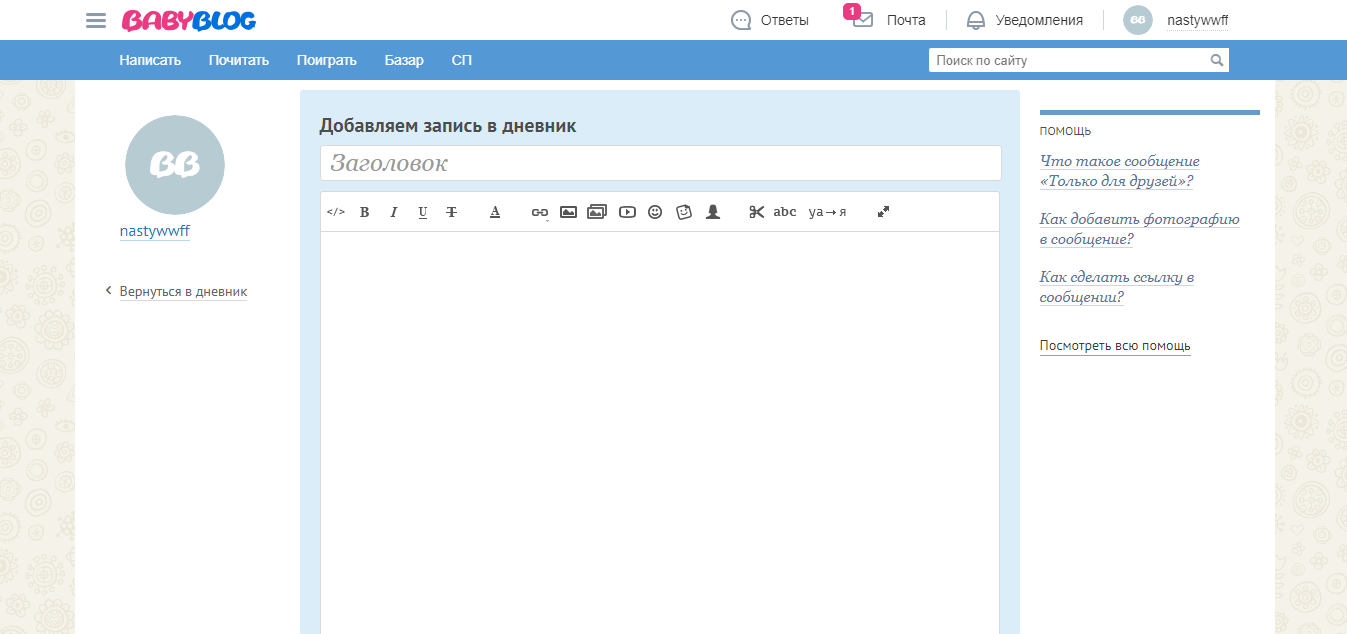Insert a smiley emoji
The width and height of the screenshot is (1347, 634).
[655, 211]
